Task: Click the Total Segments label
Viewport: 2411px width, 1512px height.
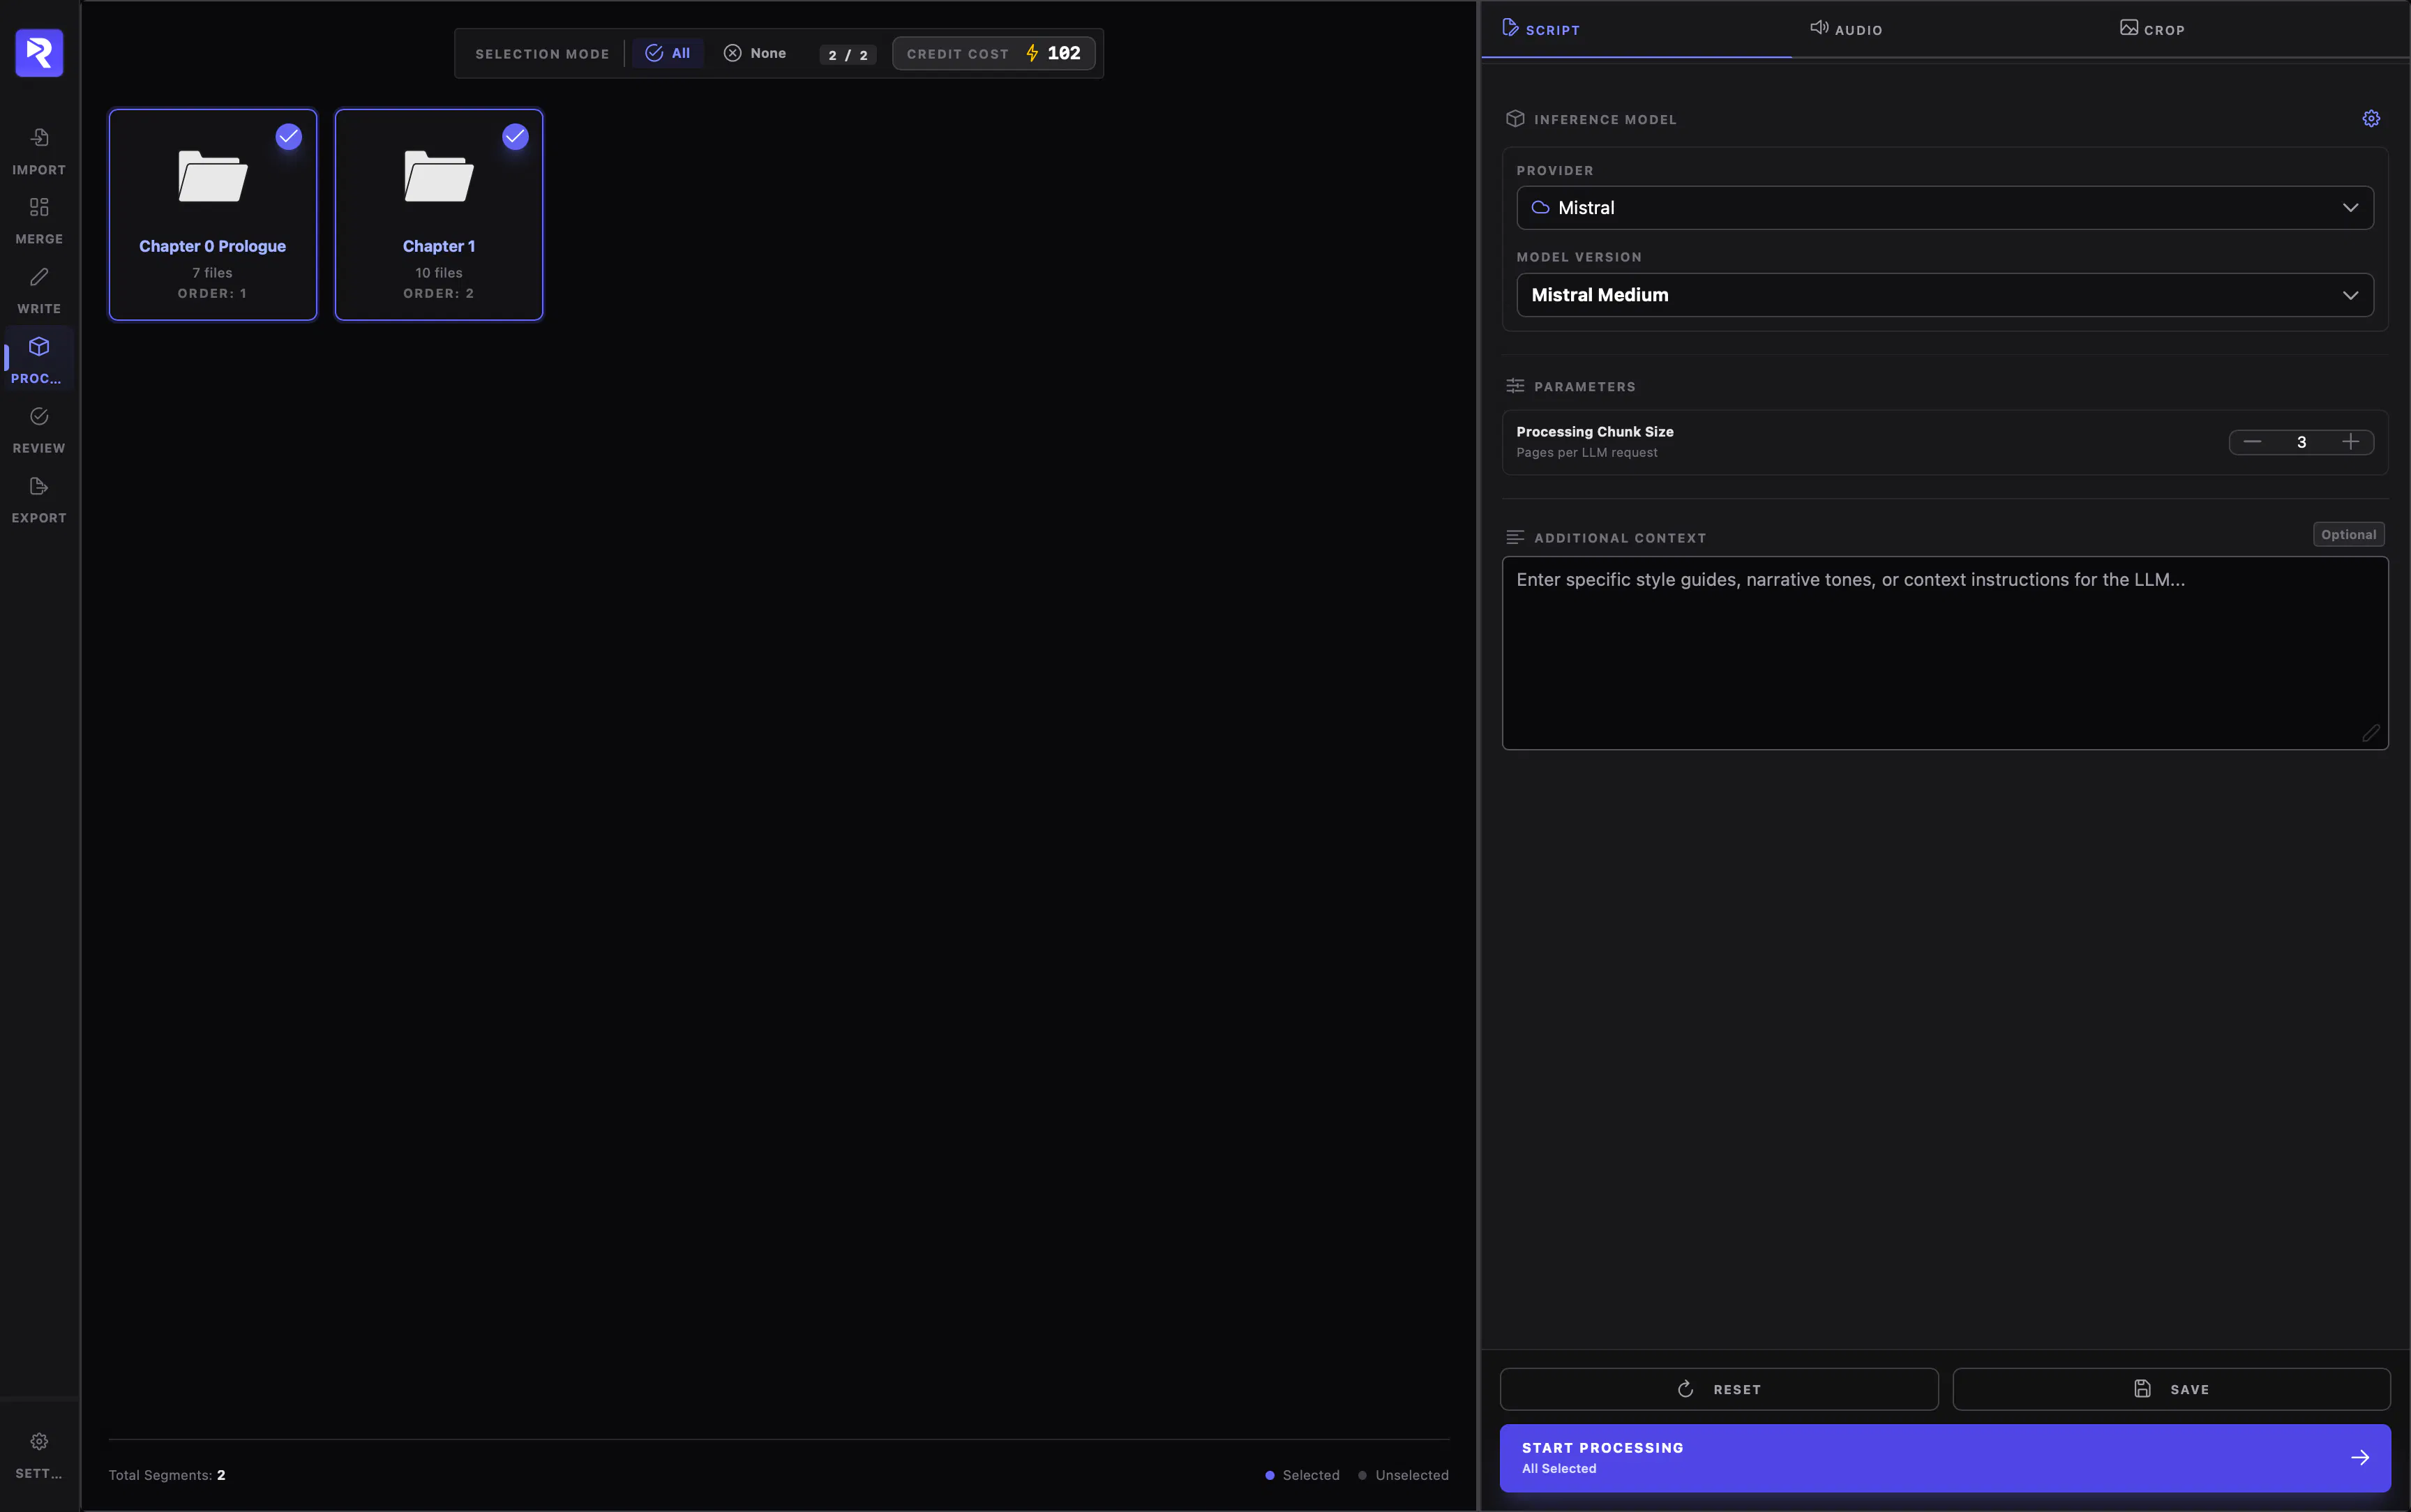Action: tap(167, 1475)
